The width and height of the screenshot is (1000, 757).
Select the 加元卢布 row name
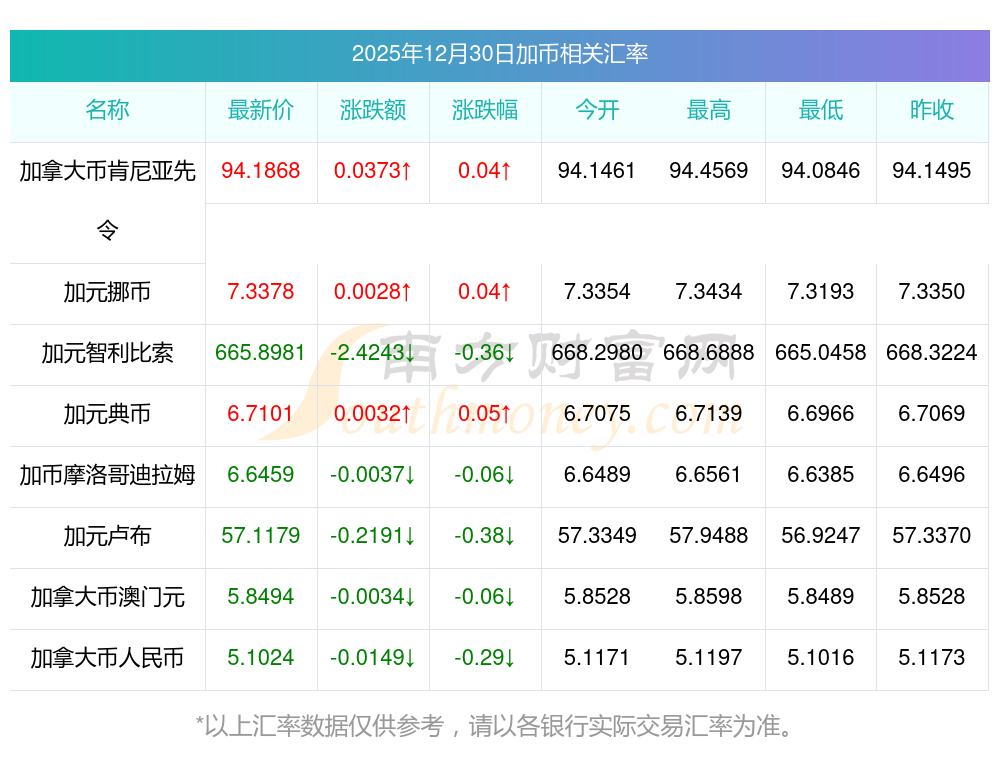(107, 536)
